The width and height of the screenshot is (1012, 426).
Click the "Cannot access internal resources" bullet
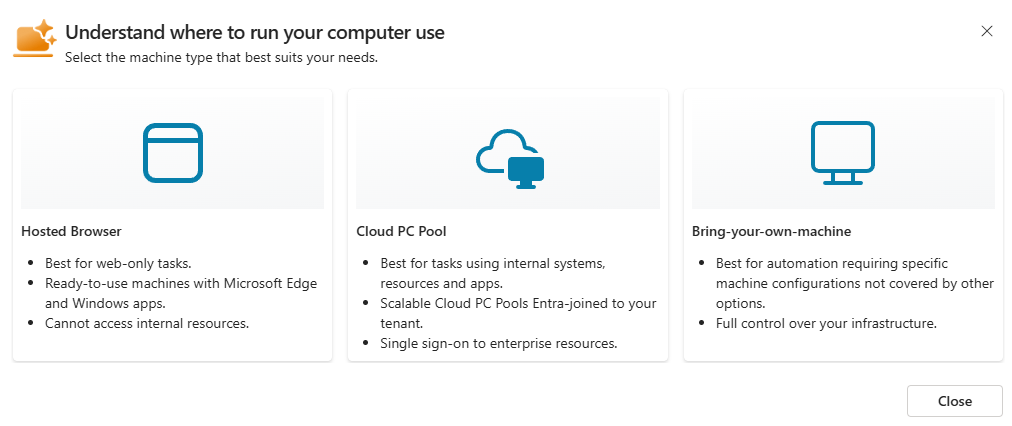[x=147, y=323]
